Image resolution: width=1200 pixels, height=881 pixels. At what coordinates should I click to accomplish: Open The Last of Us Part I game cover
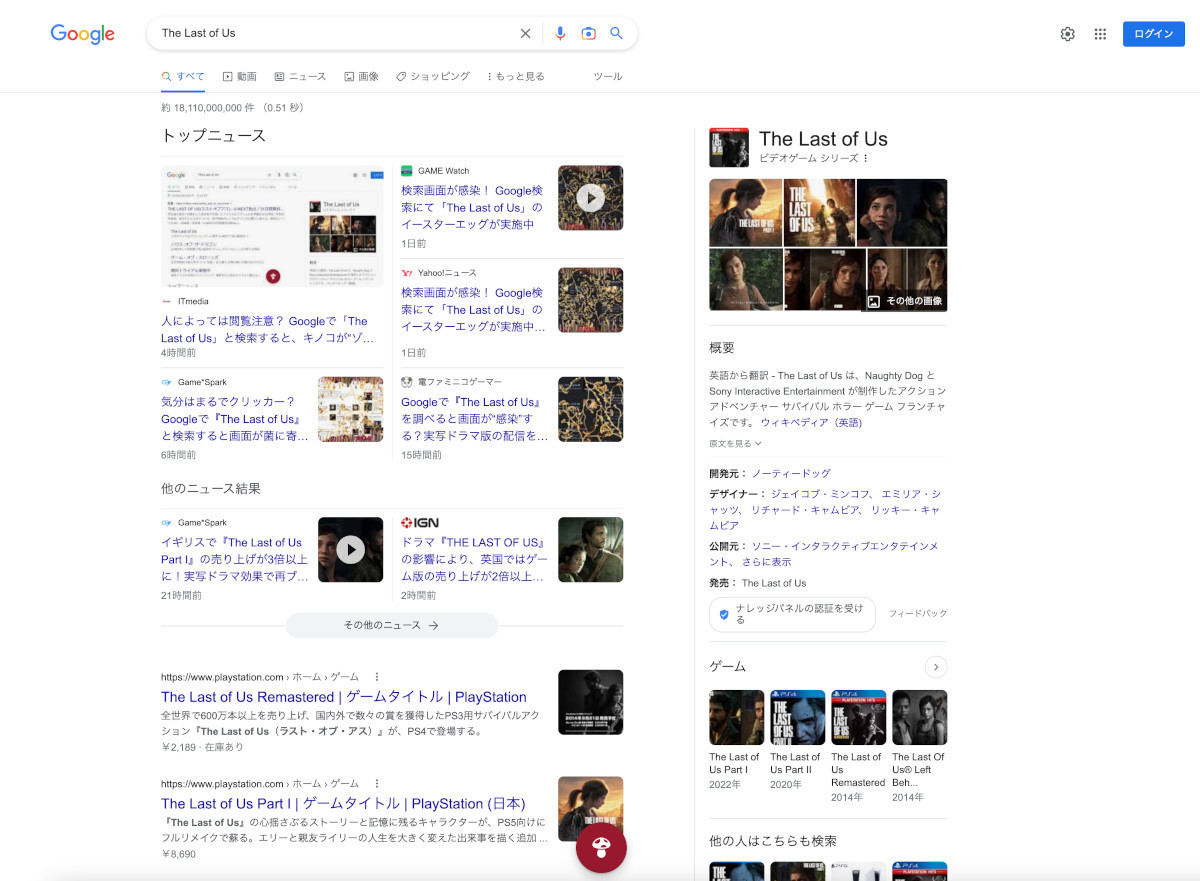(736, 717)
